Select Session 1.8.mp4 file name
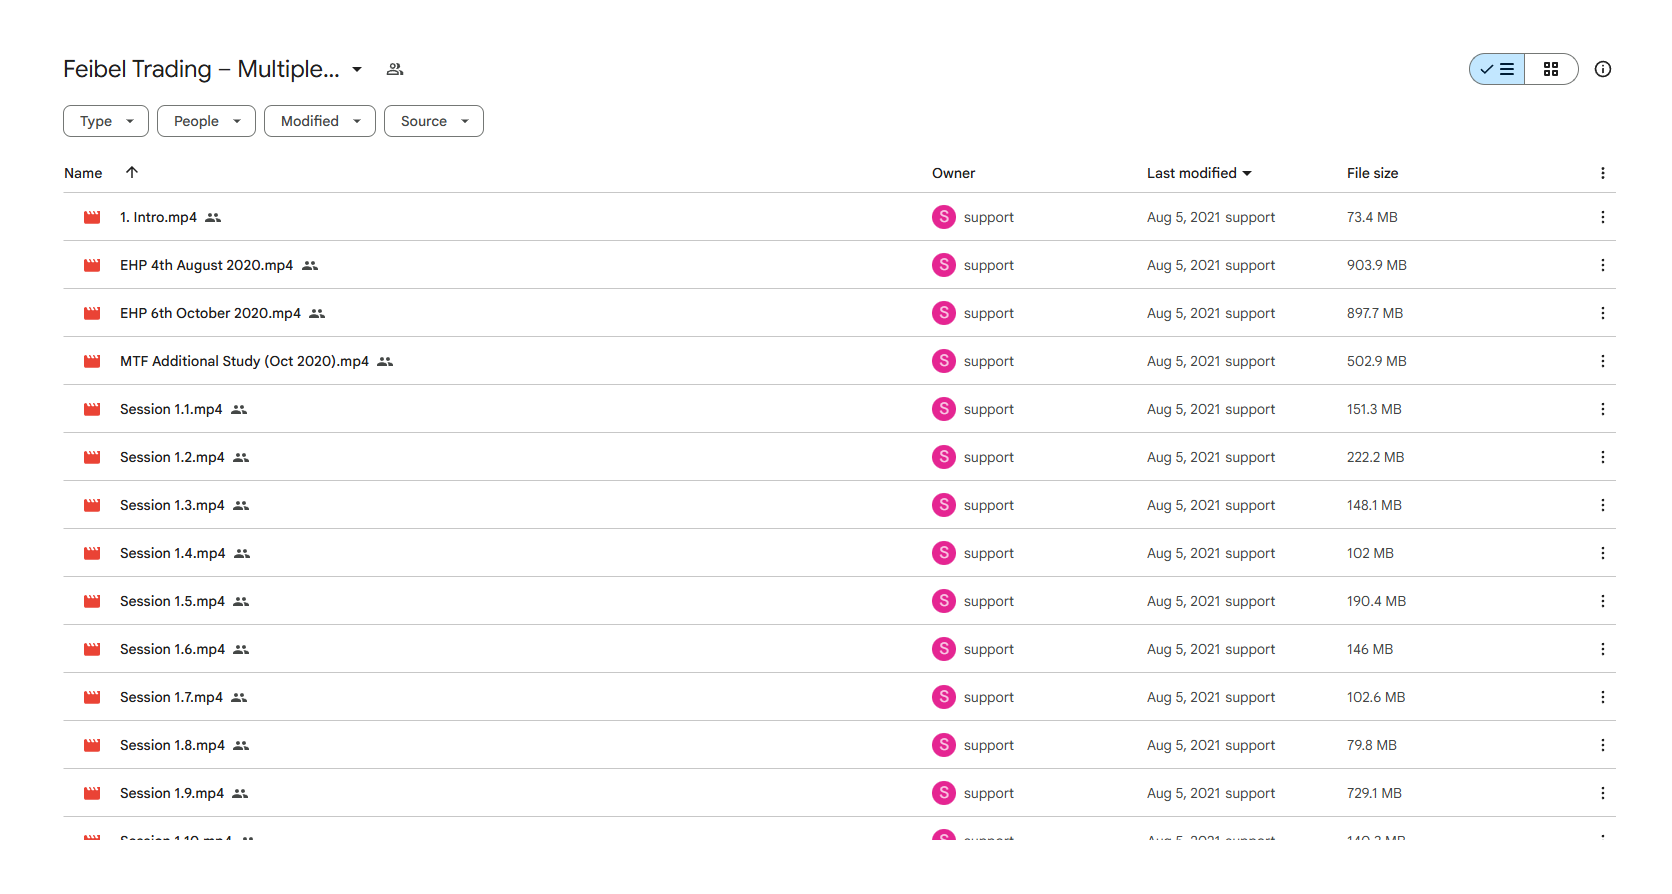This screenshot has width=1672, height=894. (172, 745)
